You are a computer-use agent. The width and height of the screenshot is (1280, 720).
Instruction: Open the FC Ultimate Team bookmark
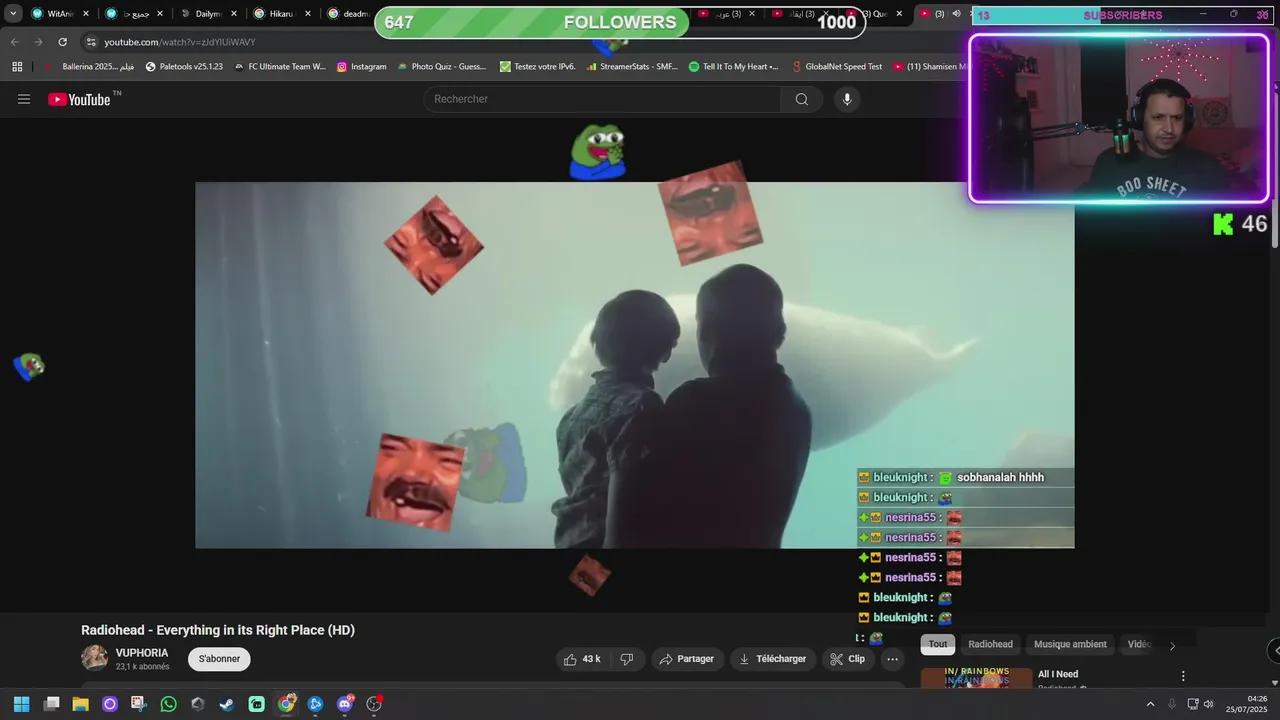tap(280, 66)
